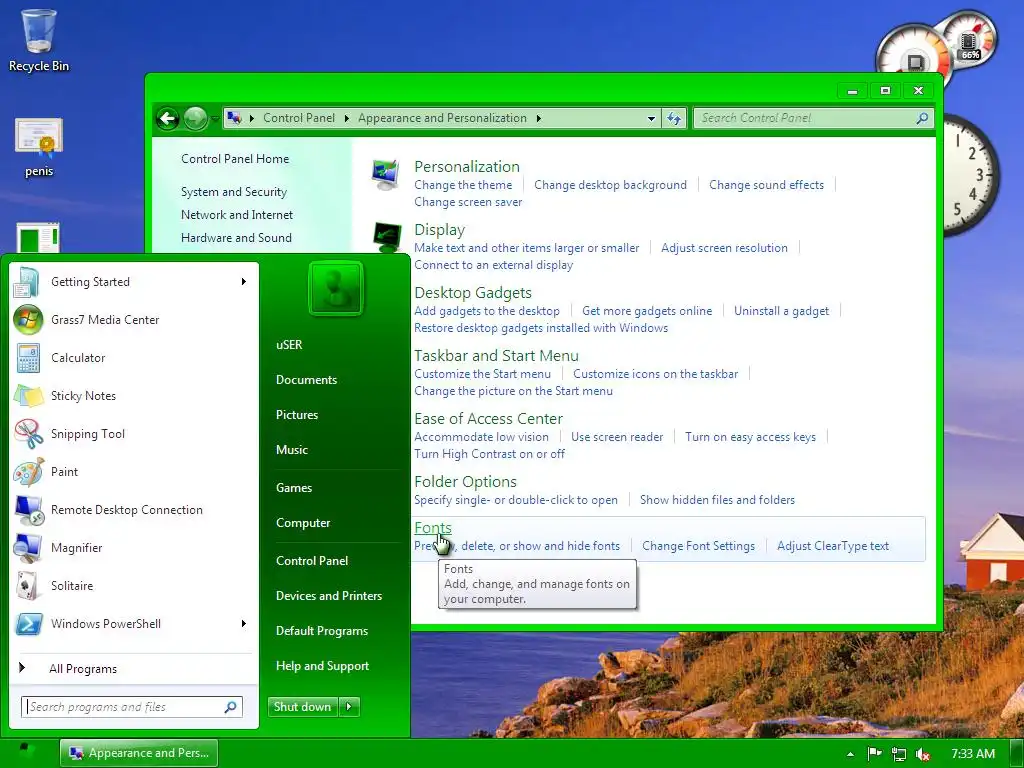Open Games from Start menu

(294, 488)
